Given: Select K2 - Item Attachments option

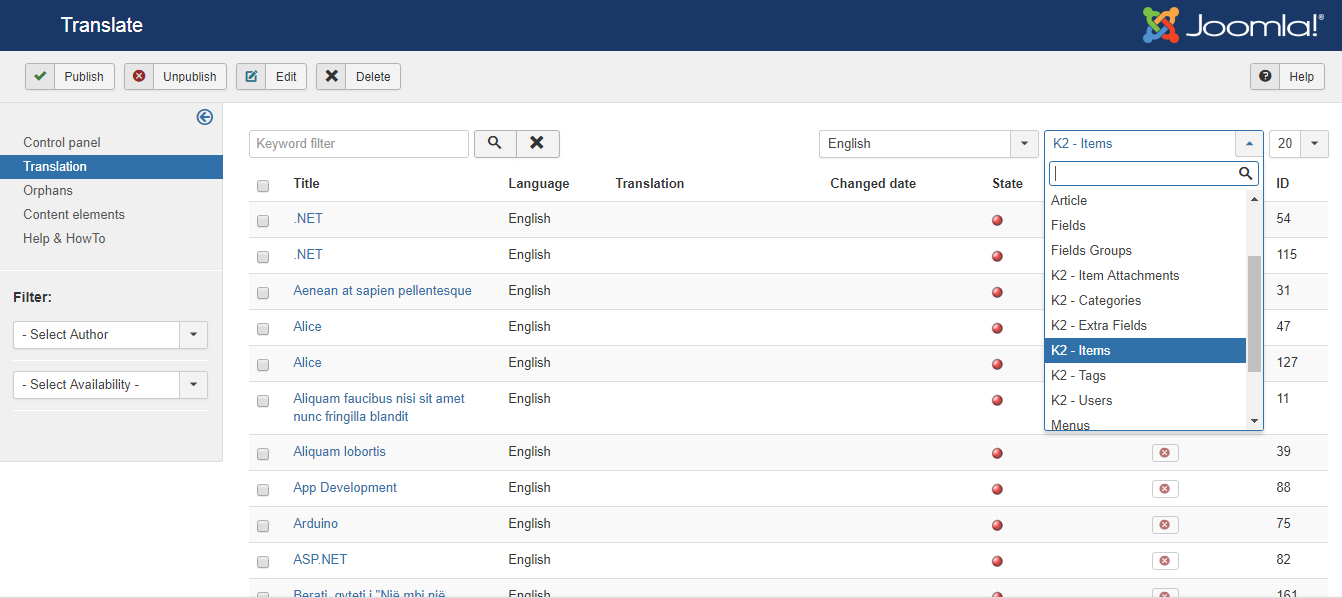Looking at the screenshot, I should (1146, 275).
